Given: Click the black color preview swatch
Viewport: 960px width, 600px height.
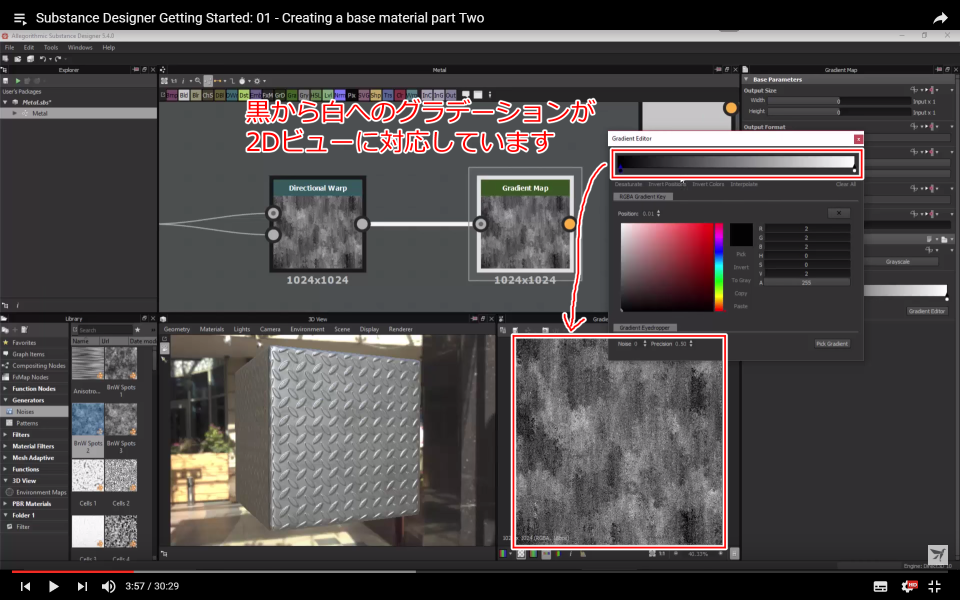Looking at the screenshot, I should (x=740, y=235).
